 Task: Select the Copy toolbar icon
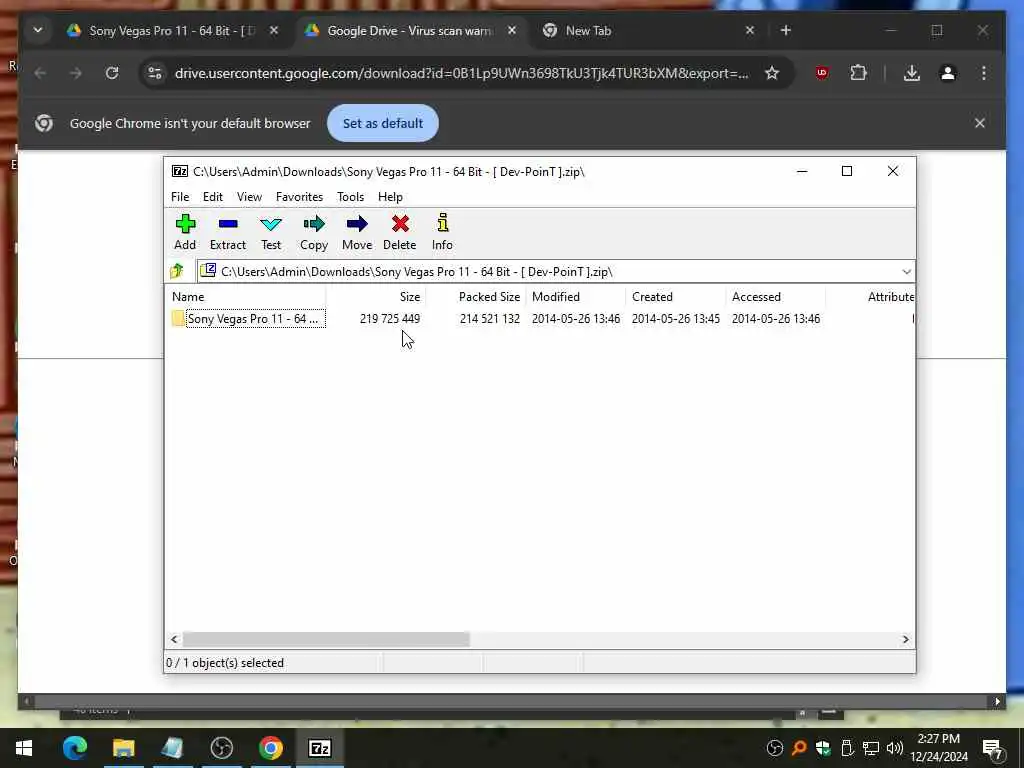click(313, 232)
